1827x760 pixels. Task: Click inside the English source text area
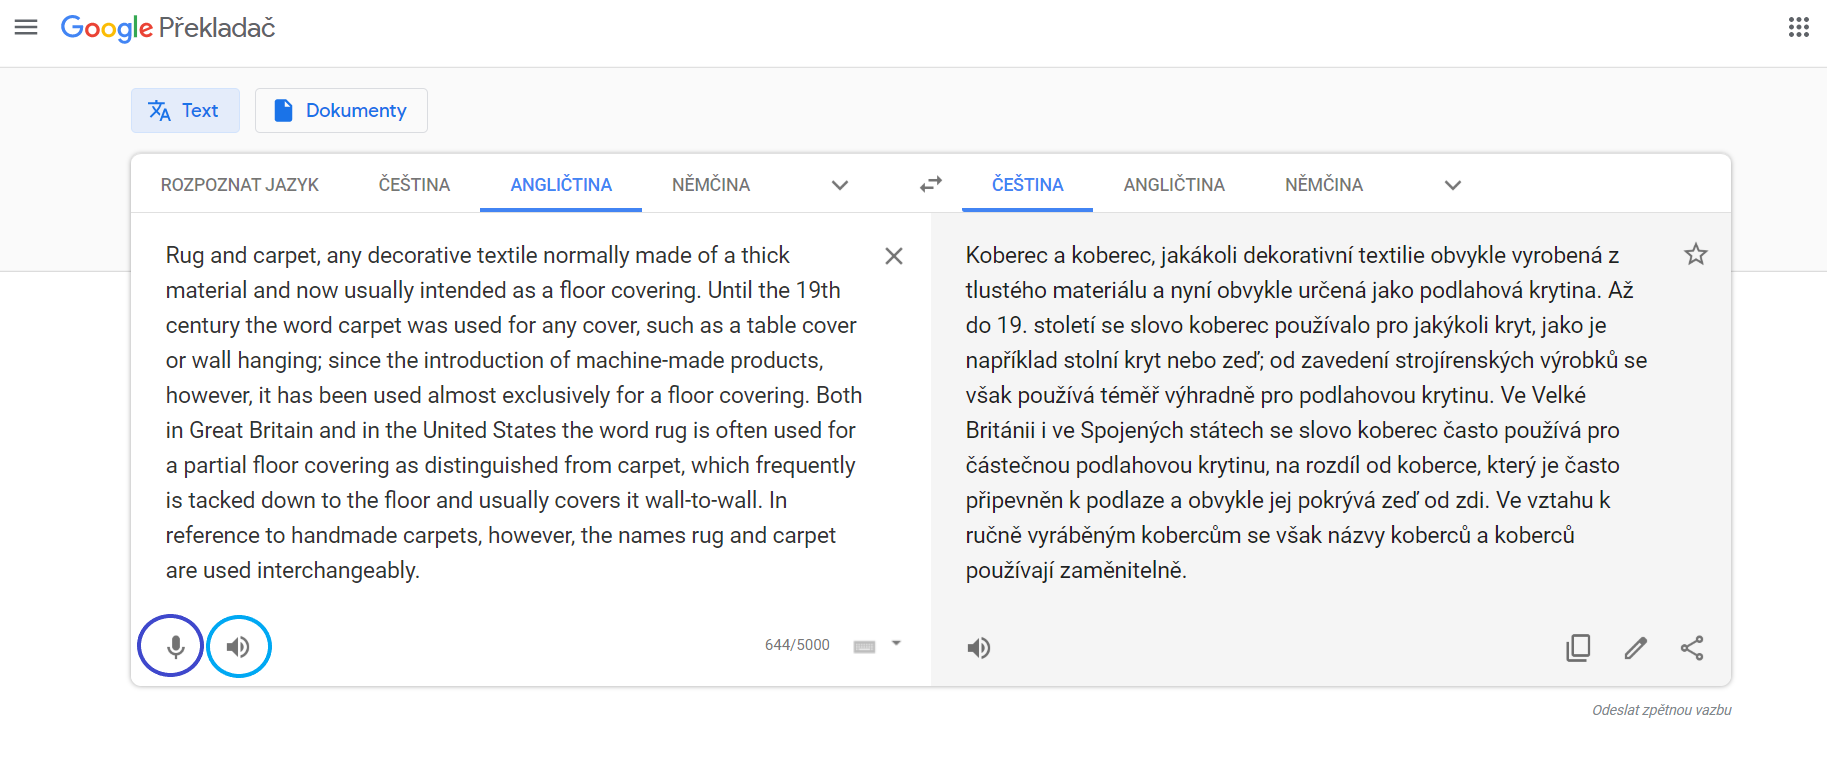(510, 412)
